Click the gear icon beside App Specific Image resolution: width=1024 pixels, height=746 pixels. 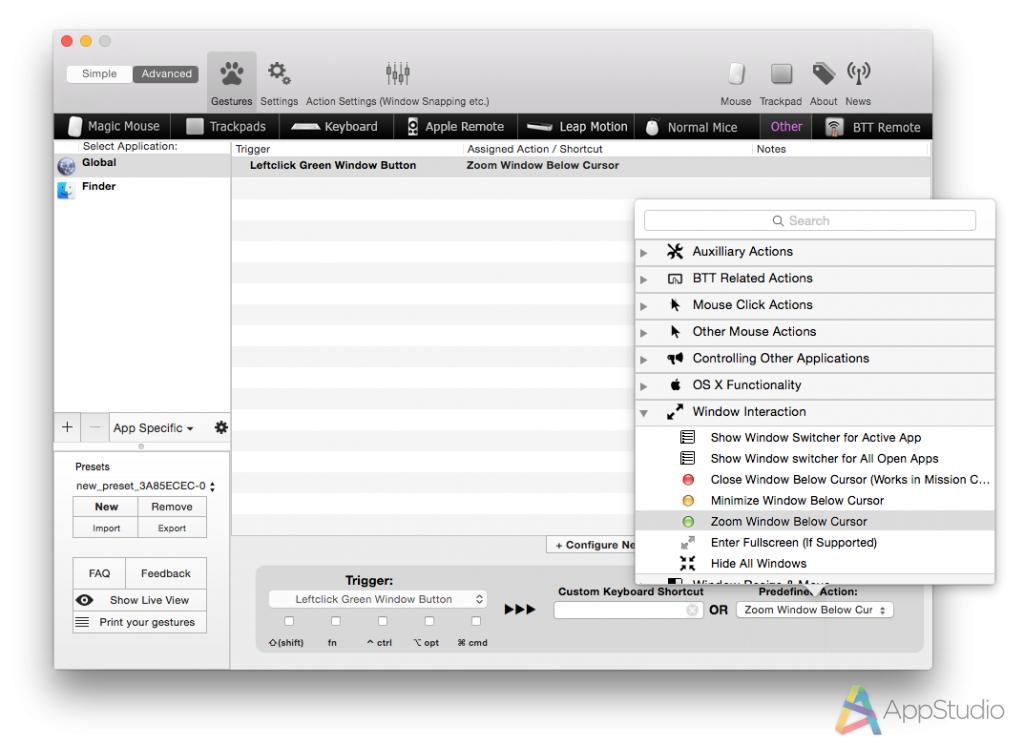coord(221,428)
